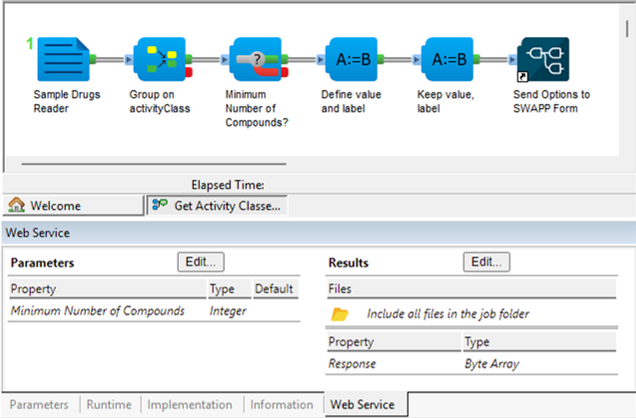Click the home icon on Welcome tab

17,205
